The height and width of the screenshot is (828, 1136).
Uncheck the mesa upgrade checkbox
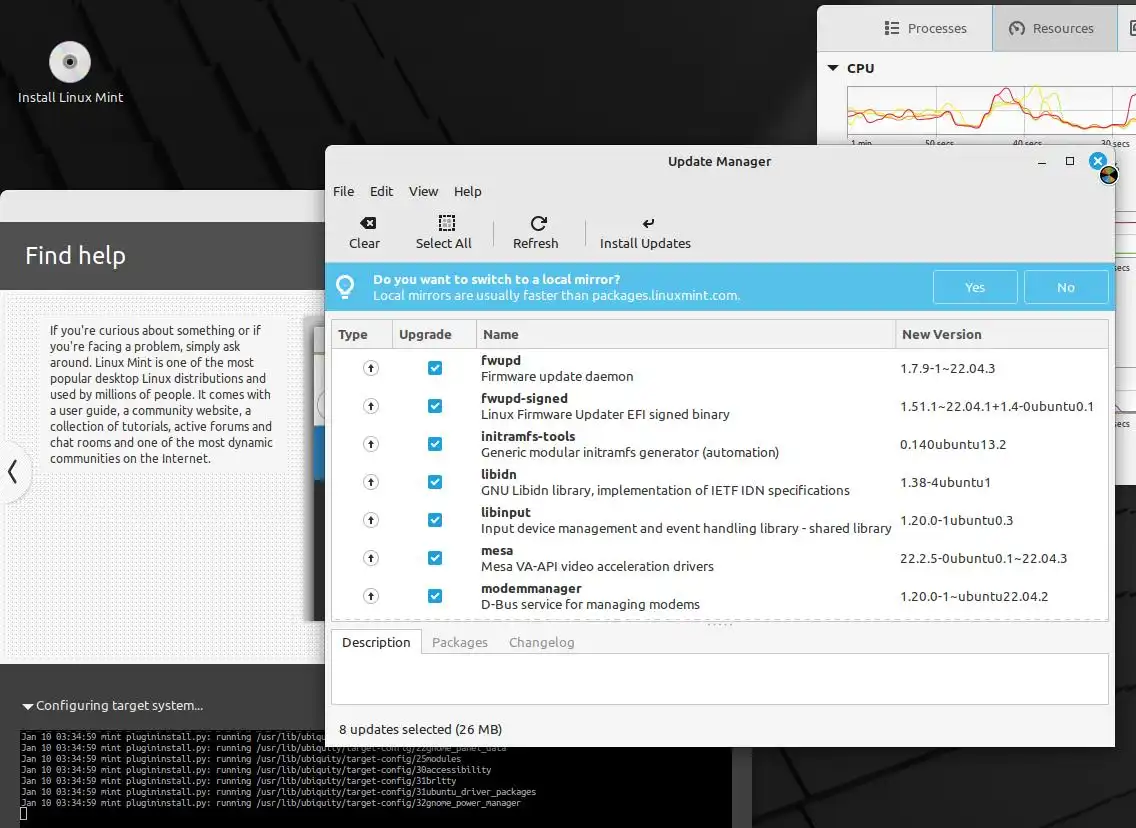[435, 558]
